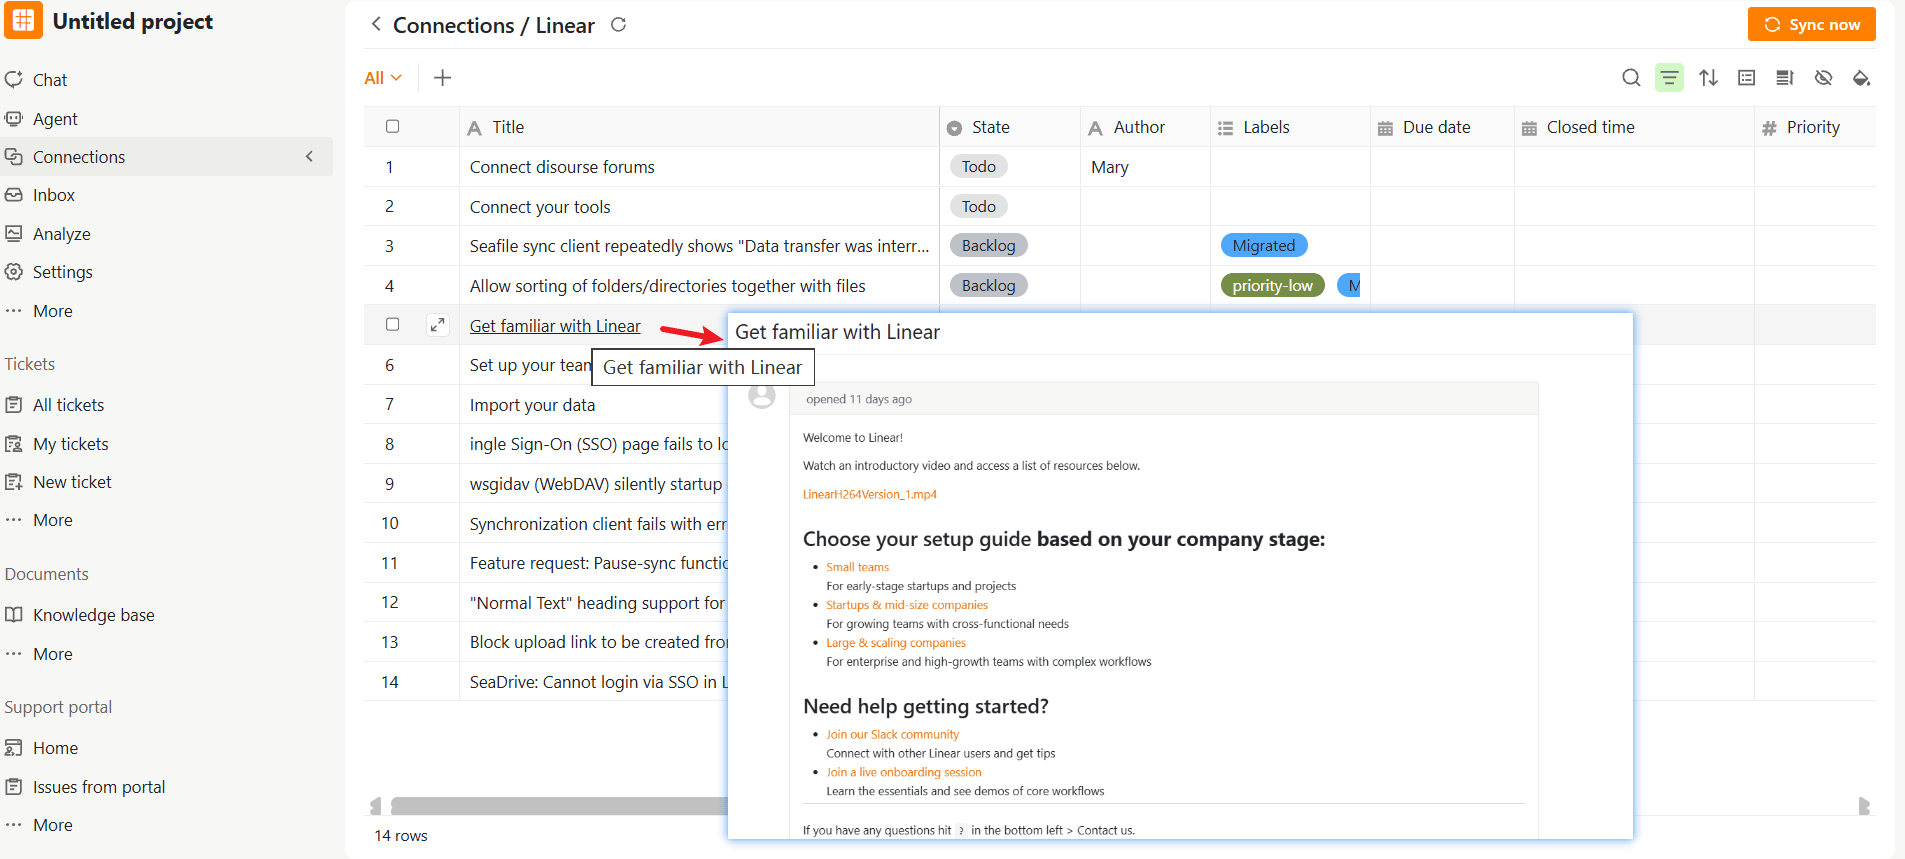
Task: Click the Closed time column header
Action: [x=1634, y=127]
